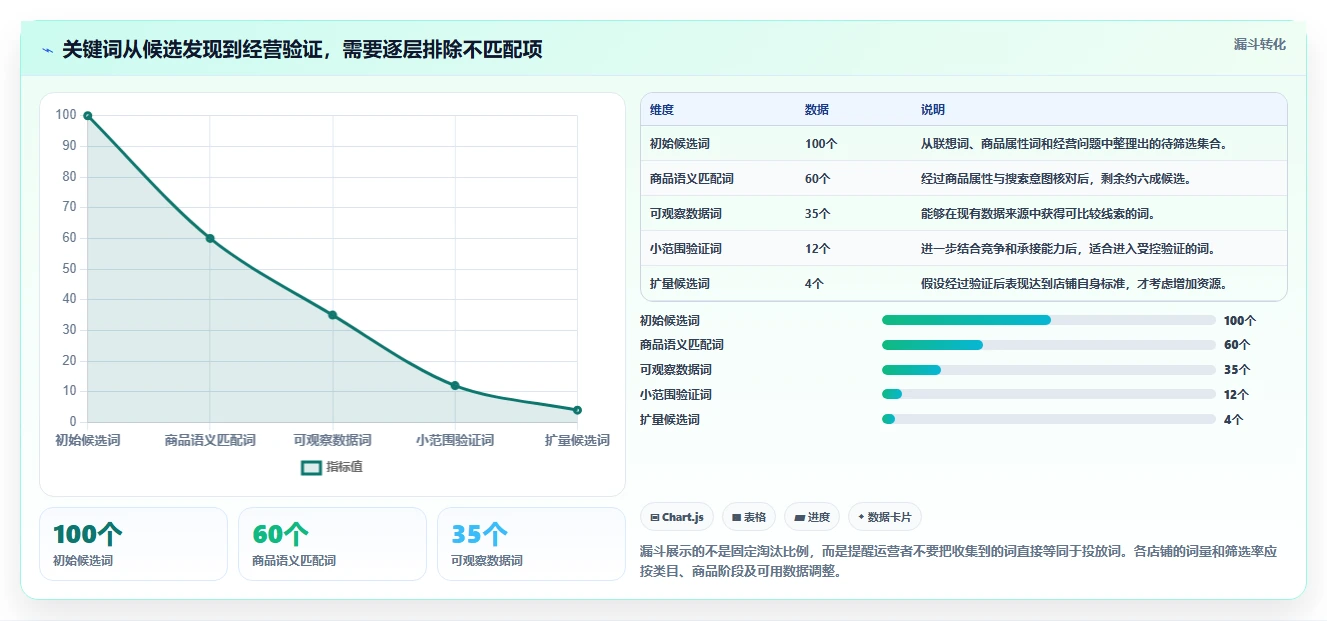The width and height of the screenshot is (1327, 621).
Task: Click the 数据卡片 chip
Action: (x=885, y=517)
